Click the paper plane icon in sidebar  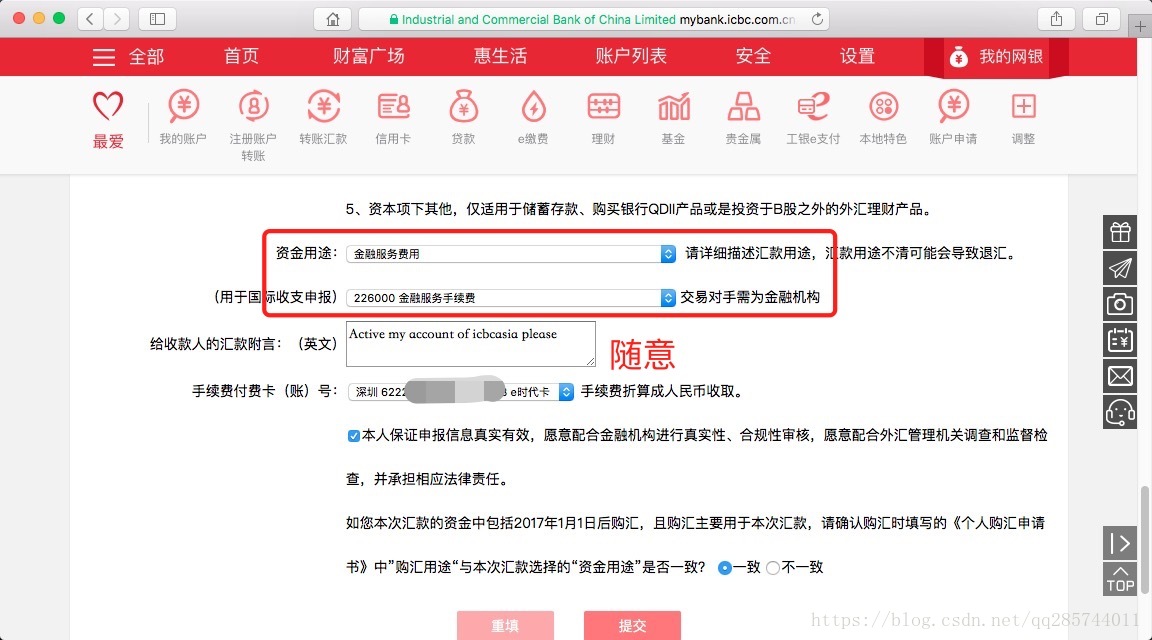tap(1120, 268)
